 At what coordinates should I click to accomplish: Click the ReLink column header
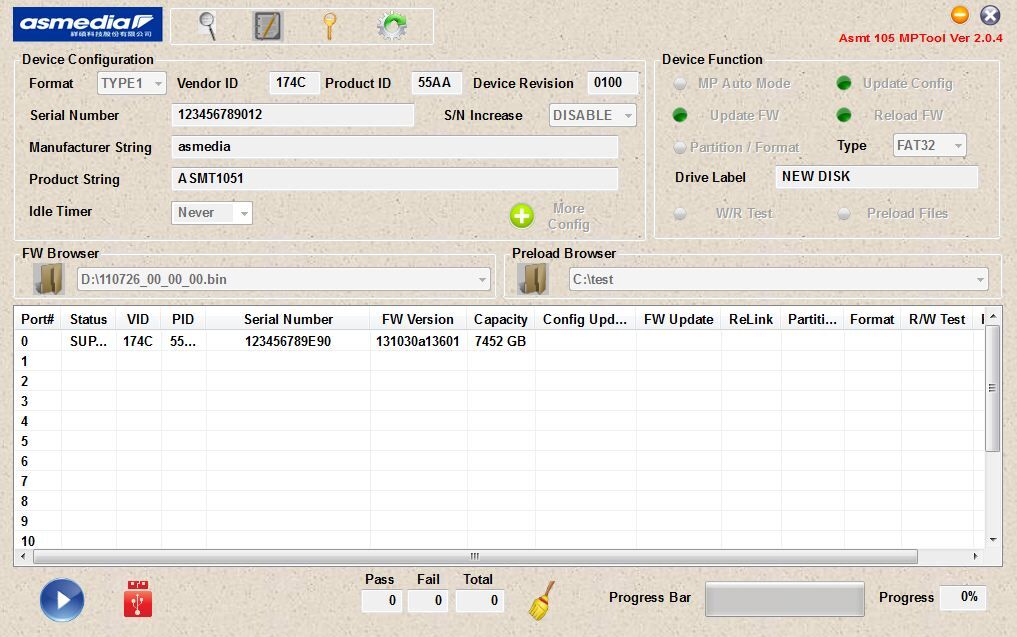(751, 319)
